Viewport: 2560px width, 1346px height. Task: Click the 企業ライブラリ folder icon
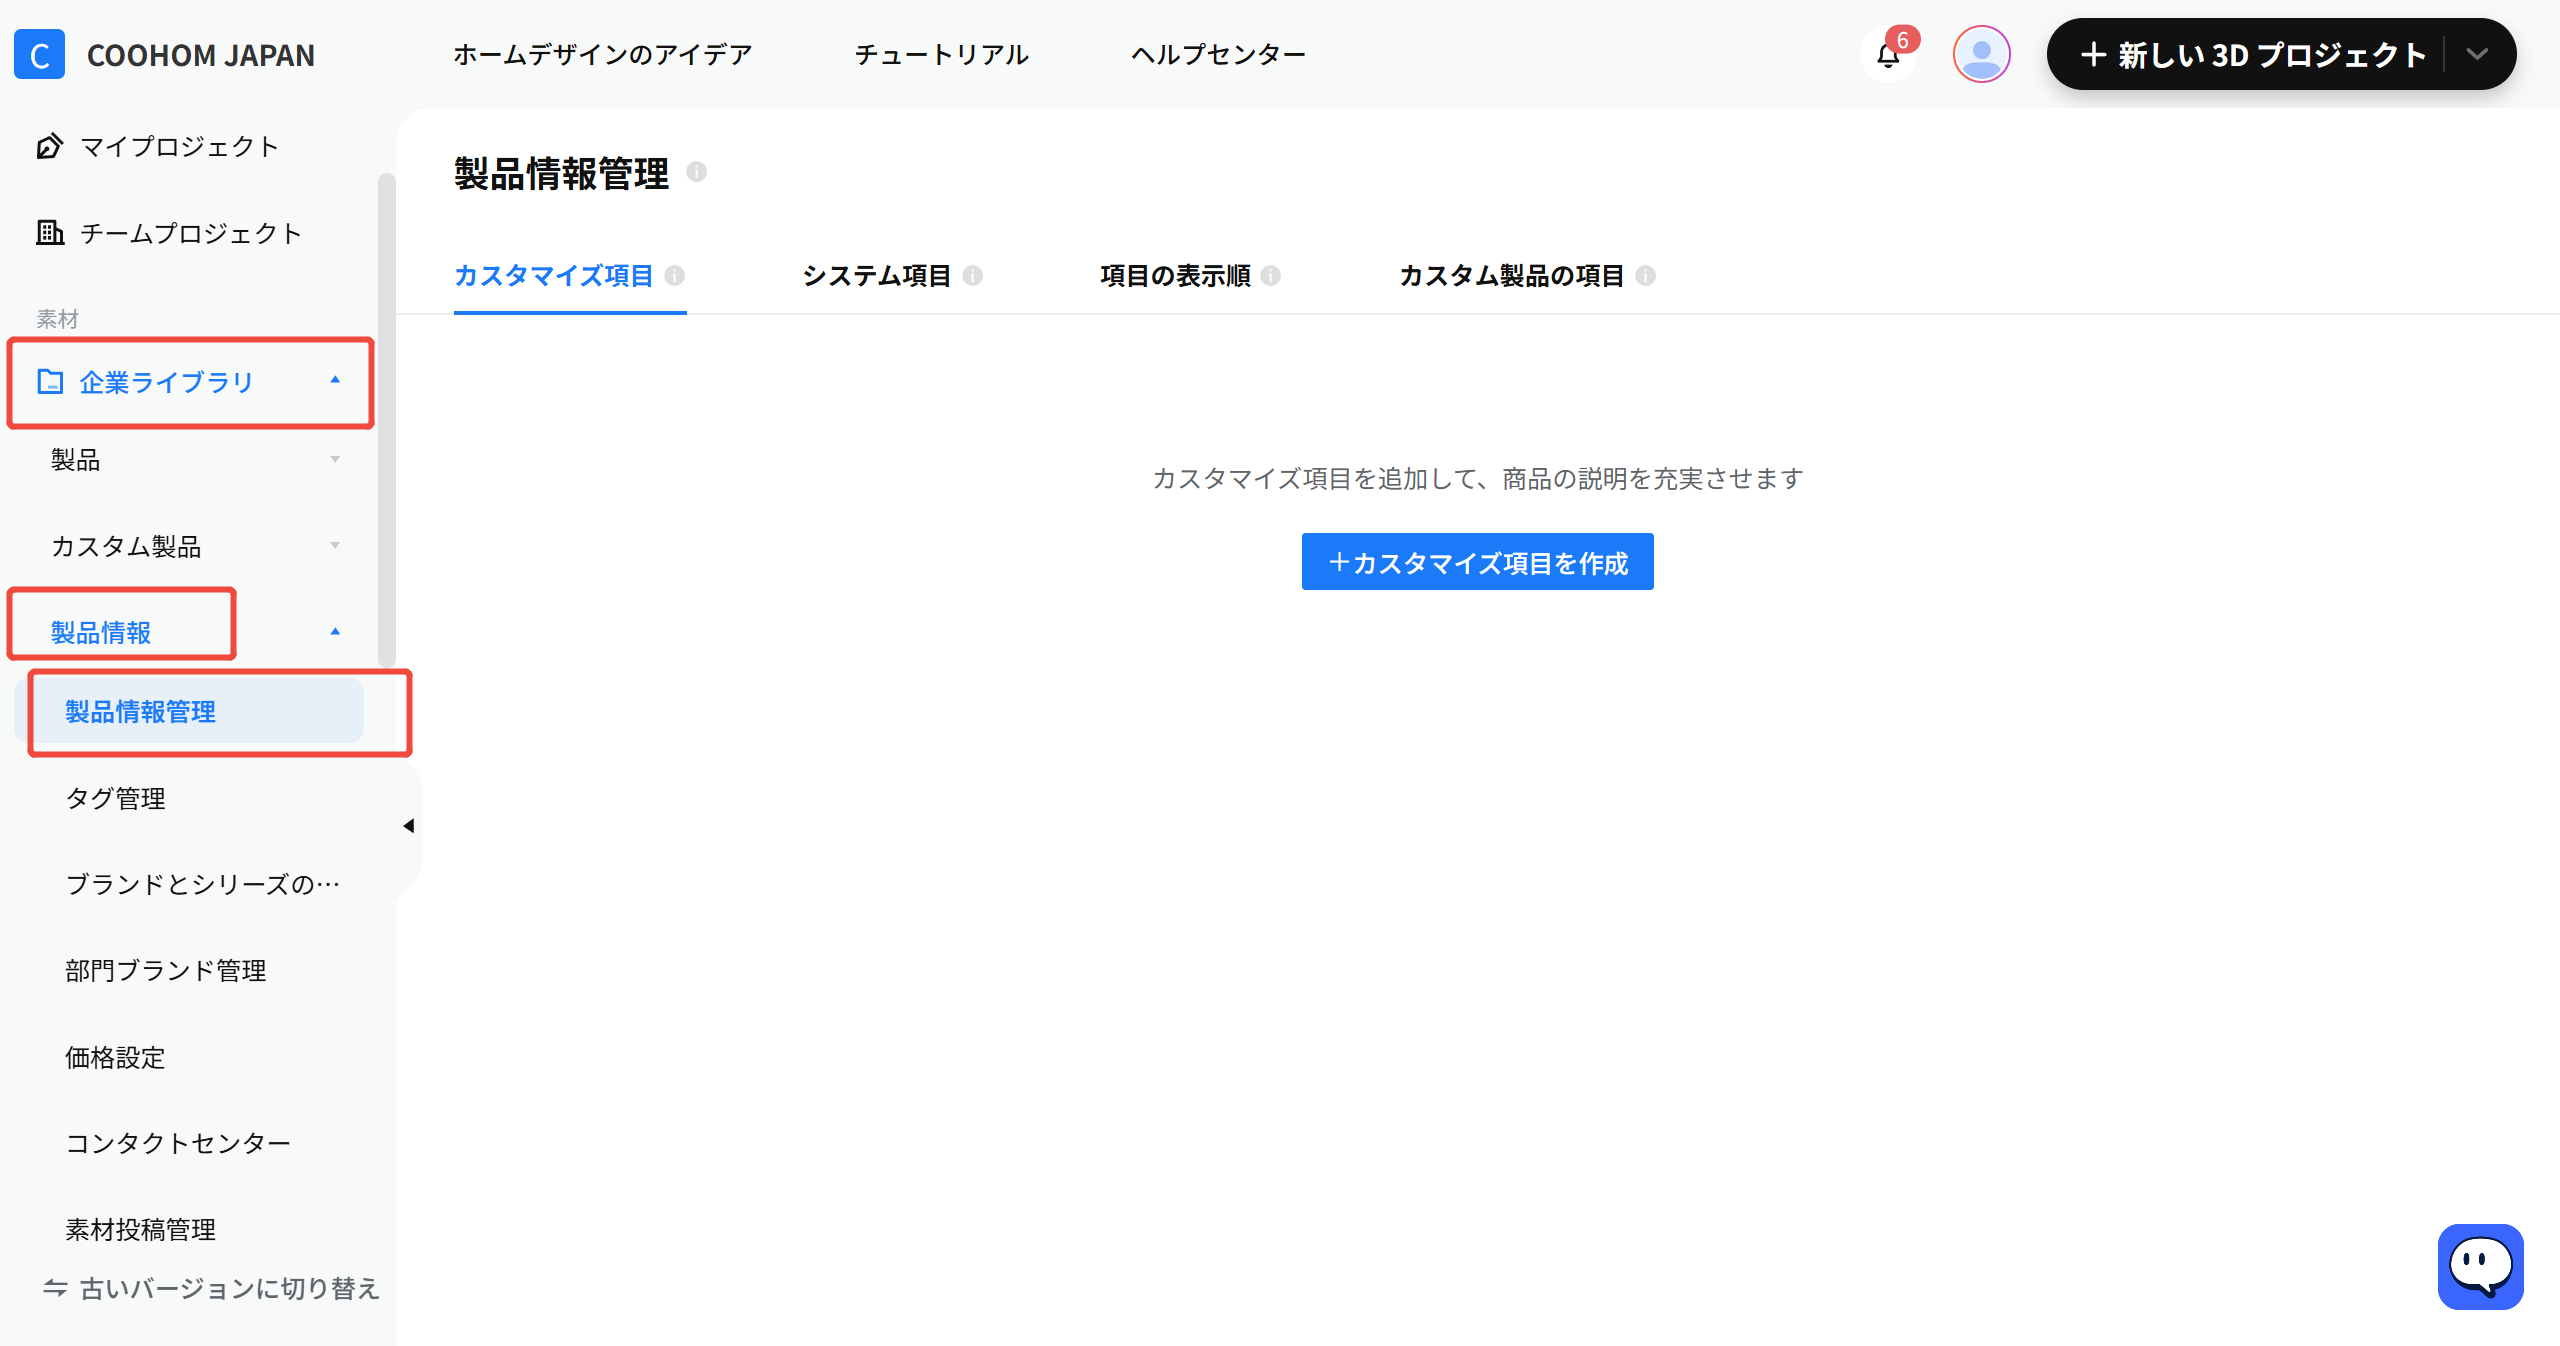tap(50, 381)
